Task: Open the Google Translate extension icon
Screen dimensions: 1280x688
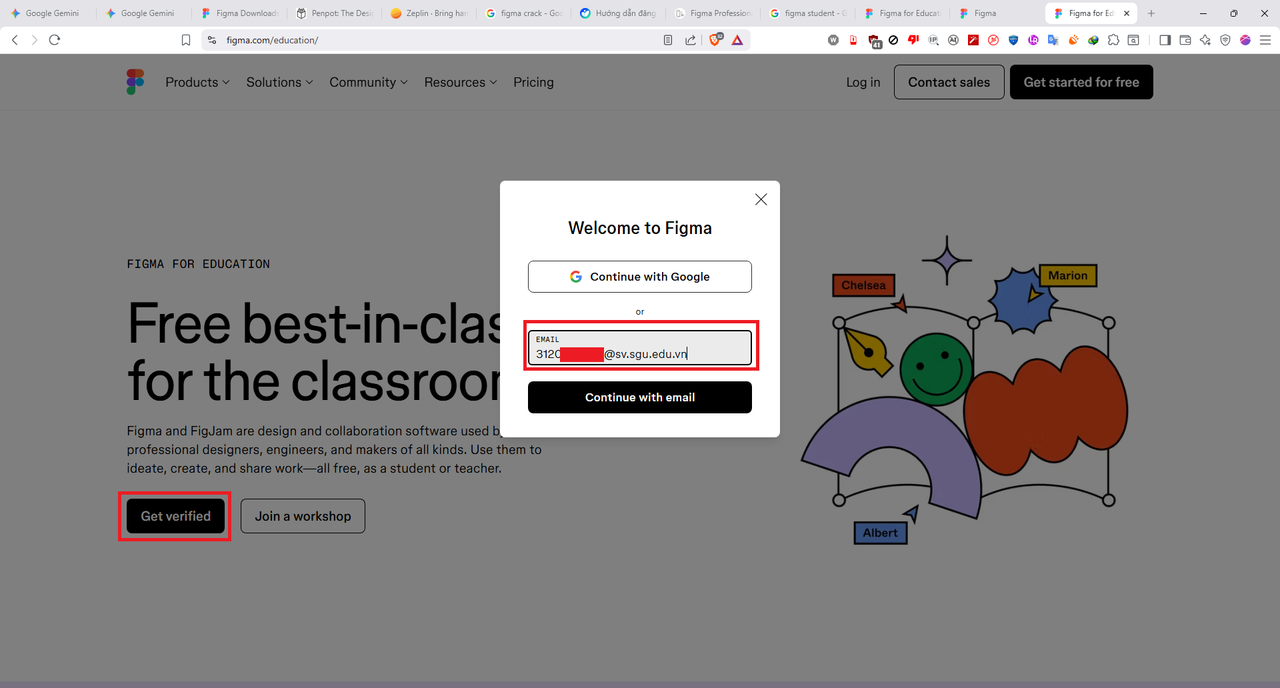Action: pyautogui.click(x=1053, y=40)
